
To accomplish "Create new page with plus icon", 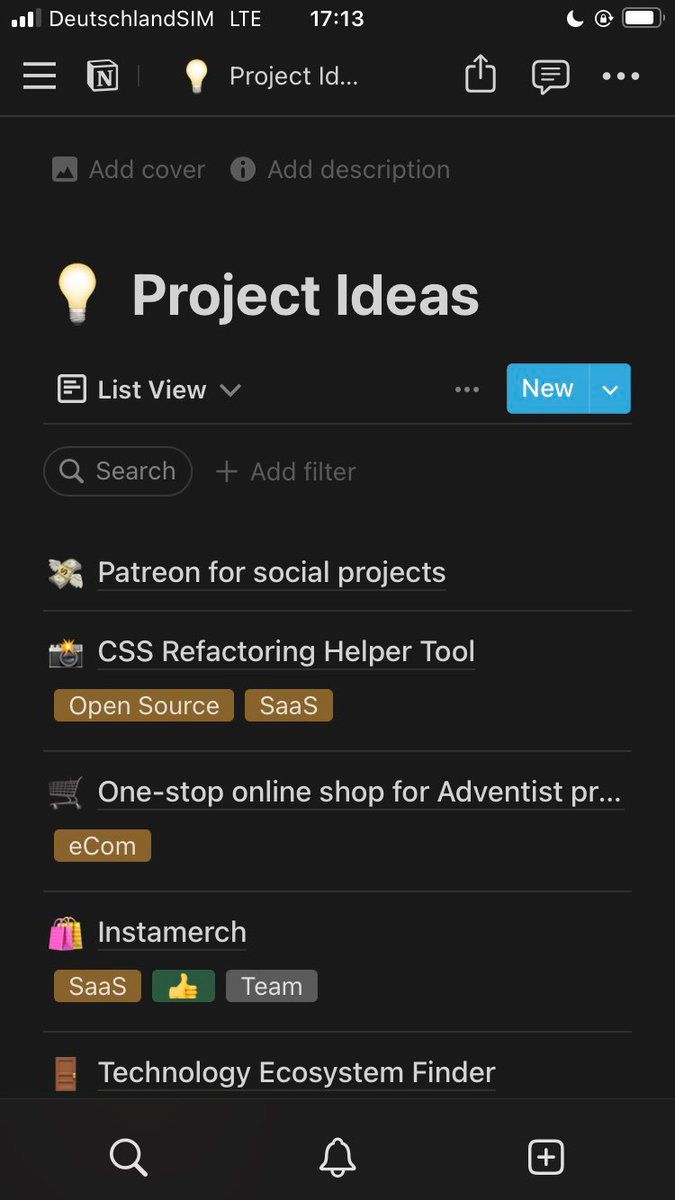I will tap(546, 1157).
